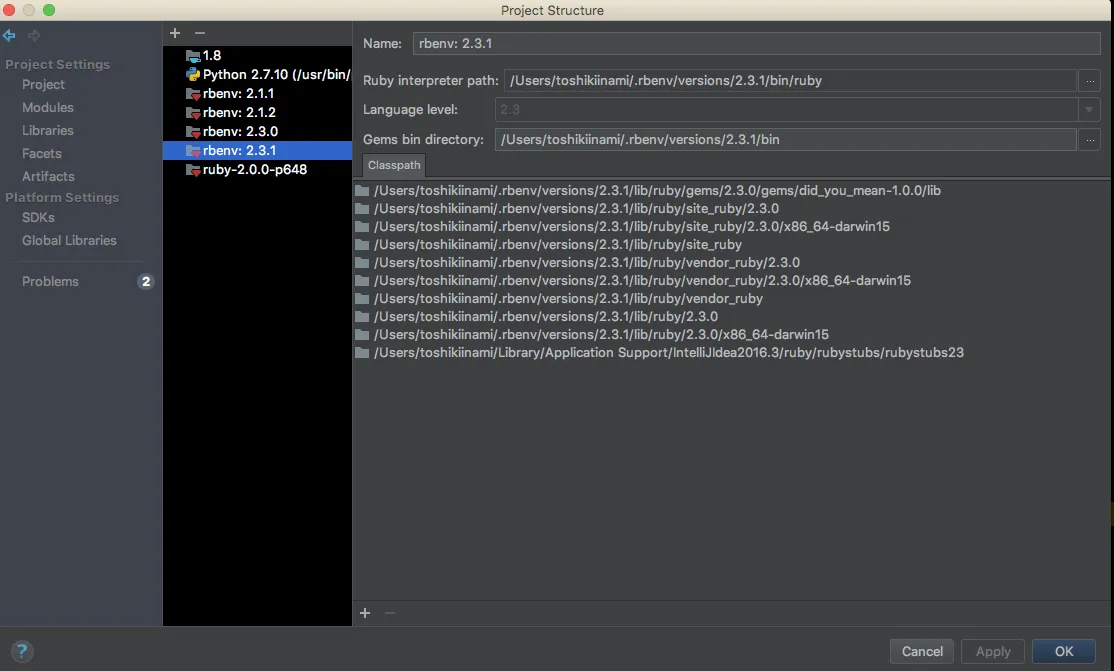Screen dimensions: 1114x671
Task: Add a classpath entry with plus
Action: tap(365, 613)
